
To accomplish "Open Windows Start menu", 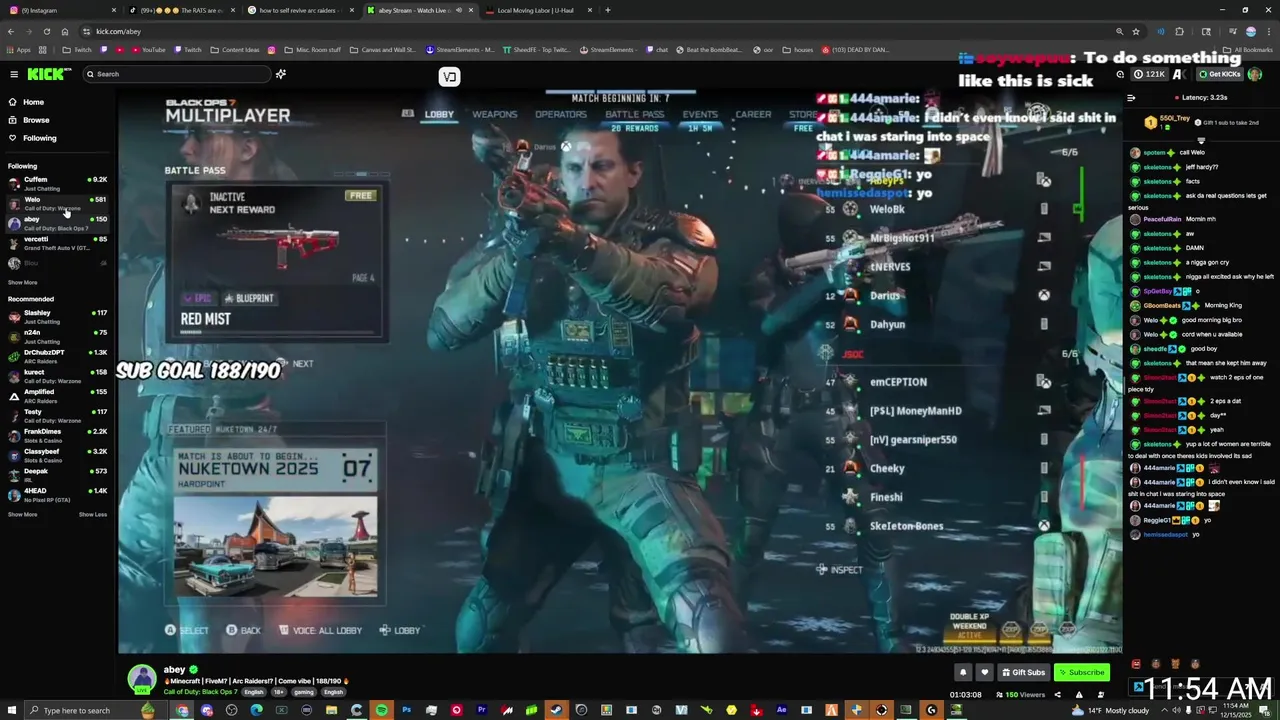I will point(11,710).
